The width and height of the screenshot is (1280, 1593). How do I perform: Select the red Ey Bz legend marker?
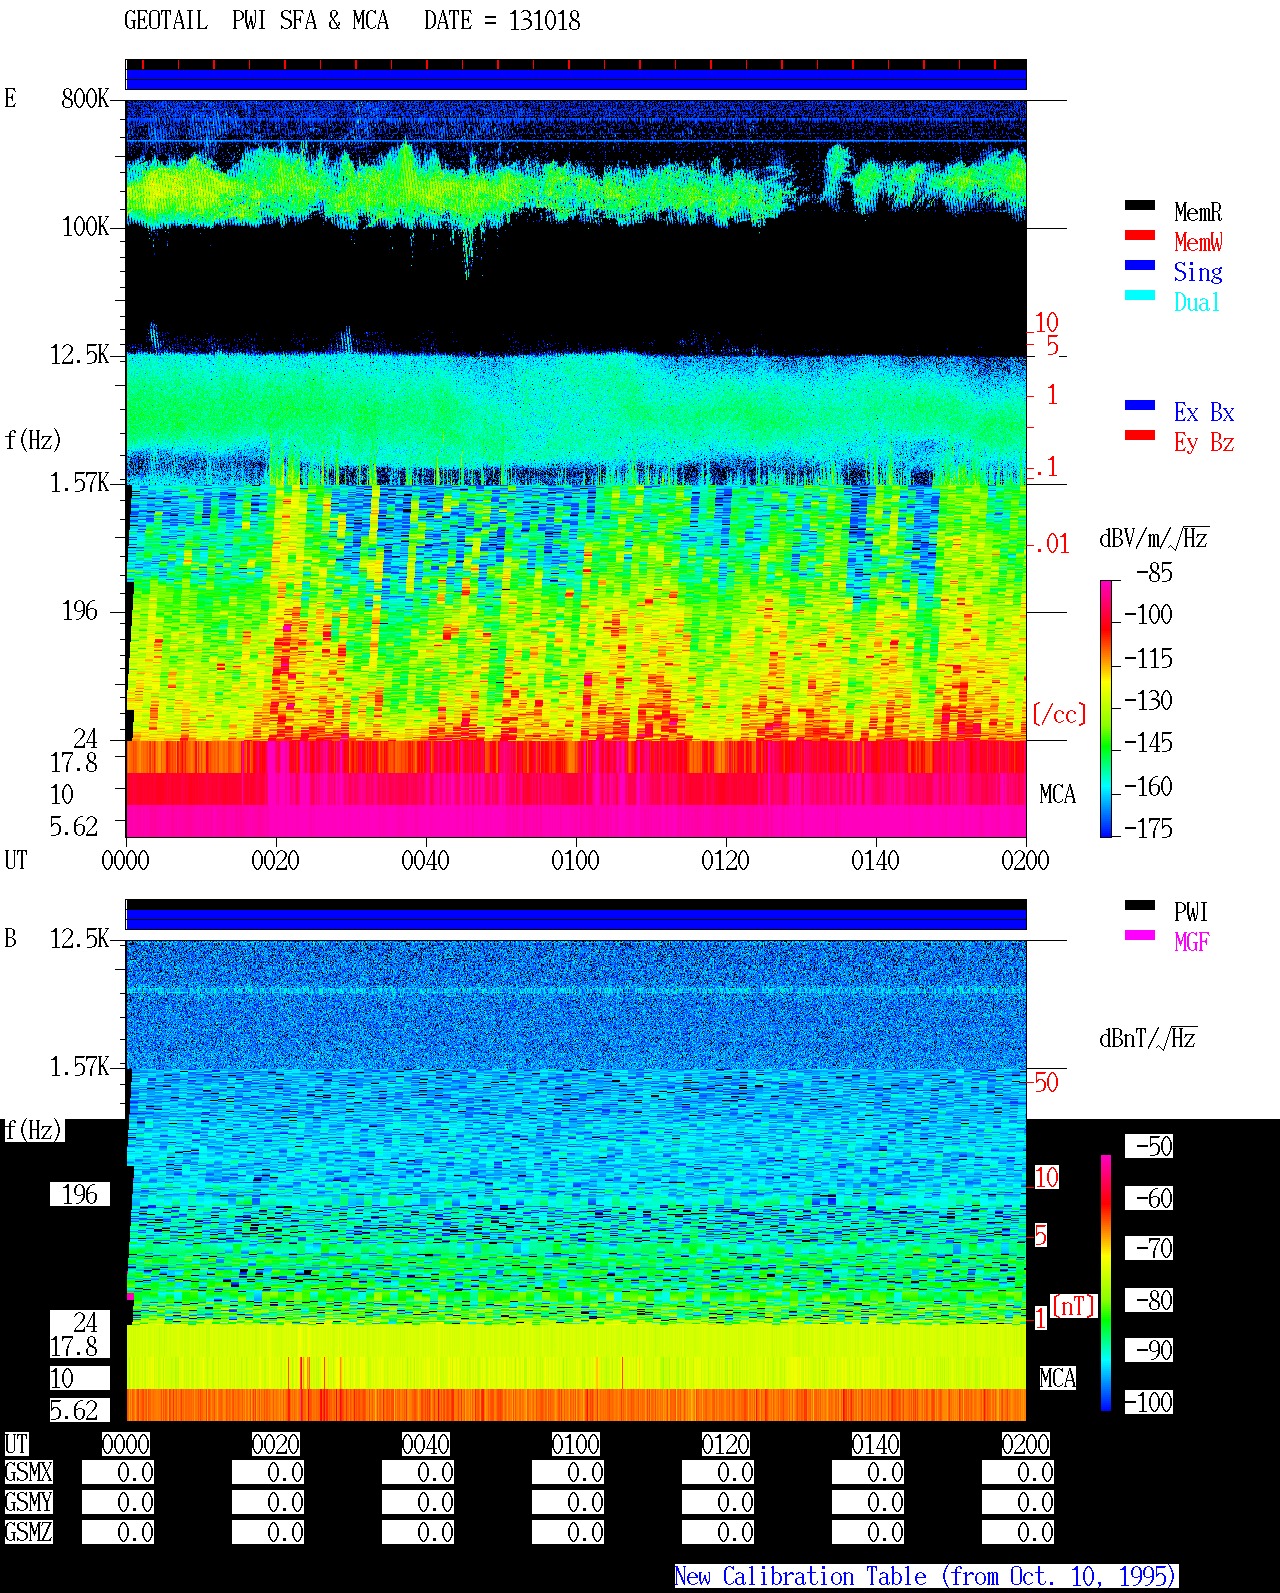1140,436
